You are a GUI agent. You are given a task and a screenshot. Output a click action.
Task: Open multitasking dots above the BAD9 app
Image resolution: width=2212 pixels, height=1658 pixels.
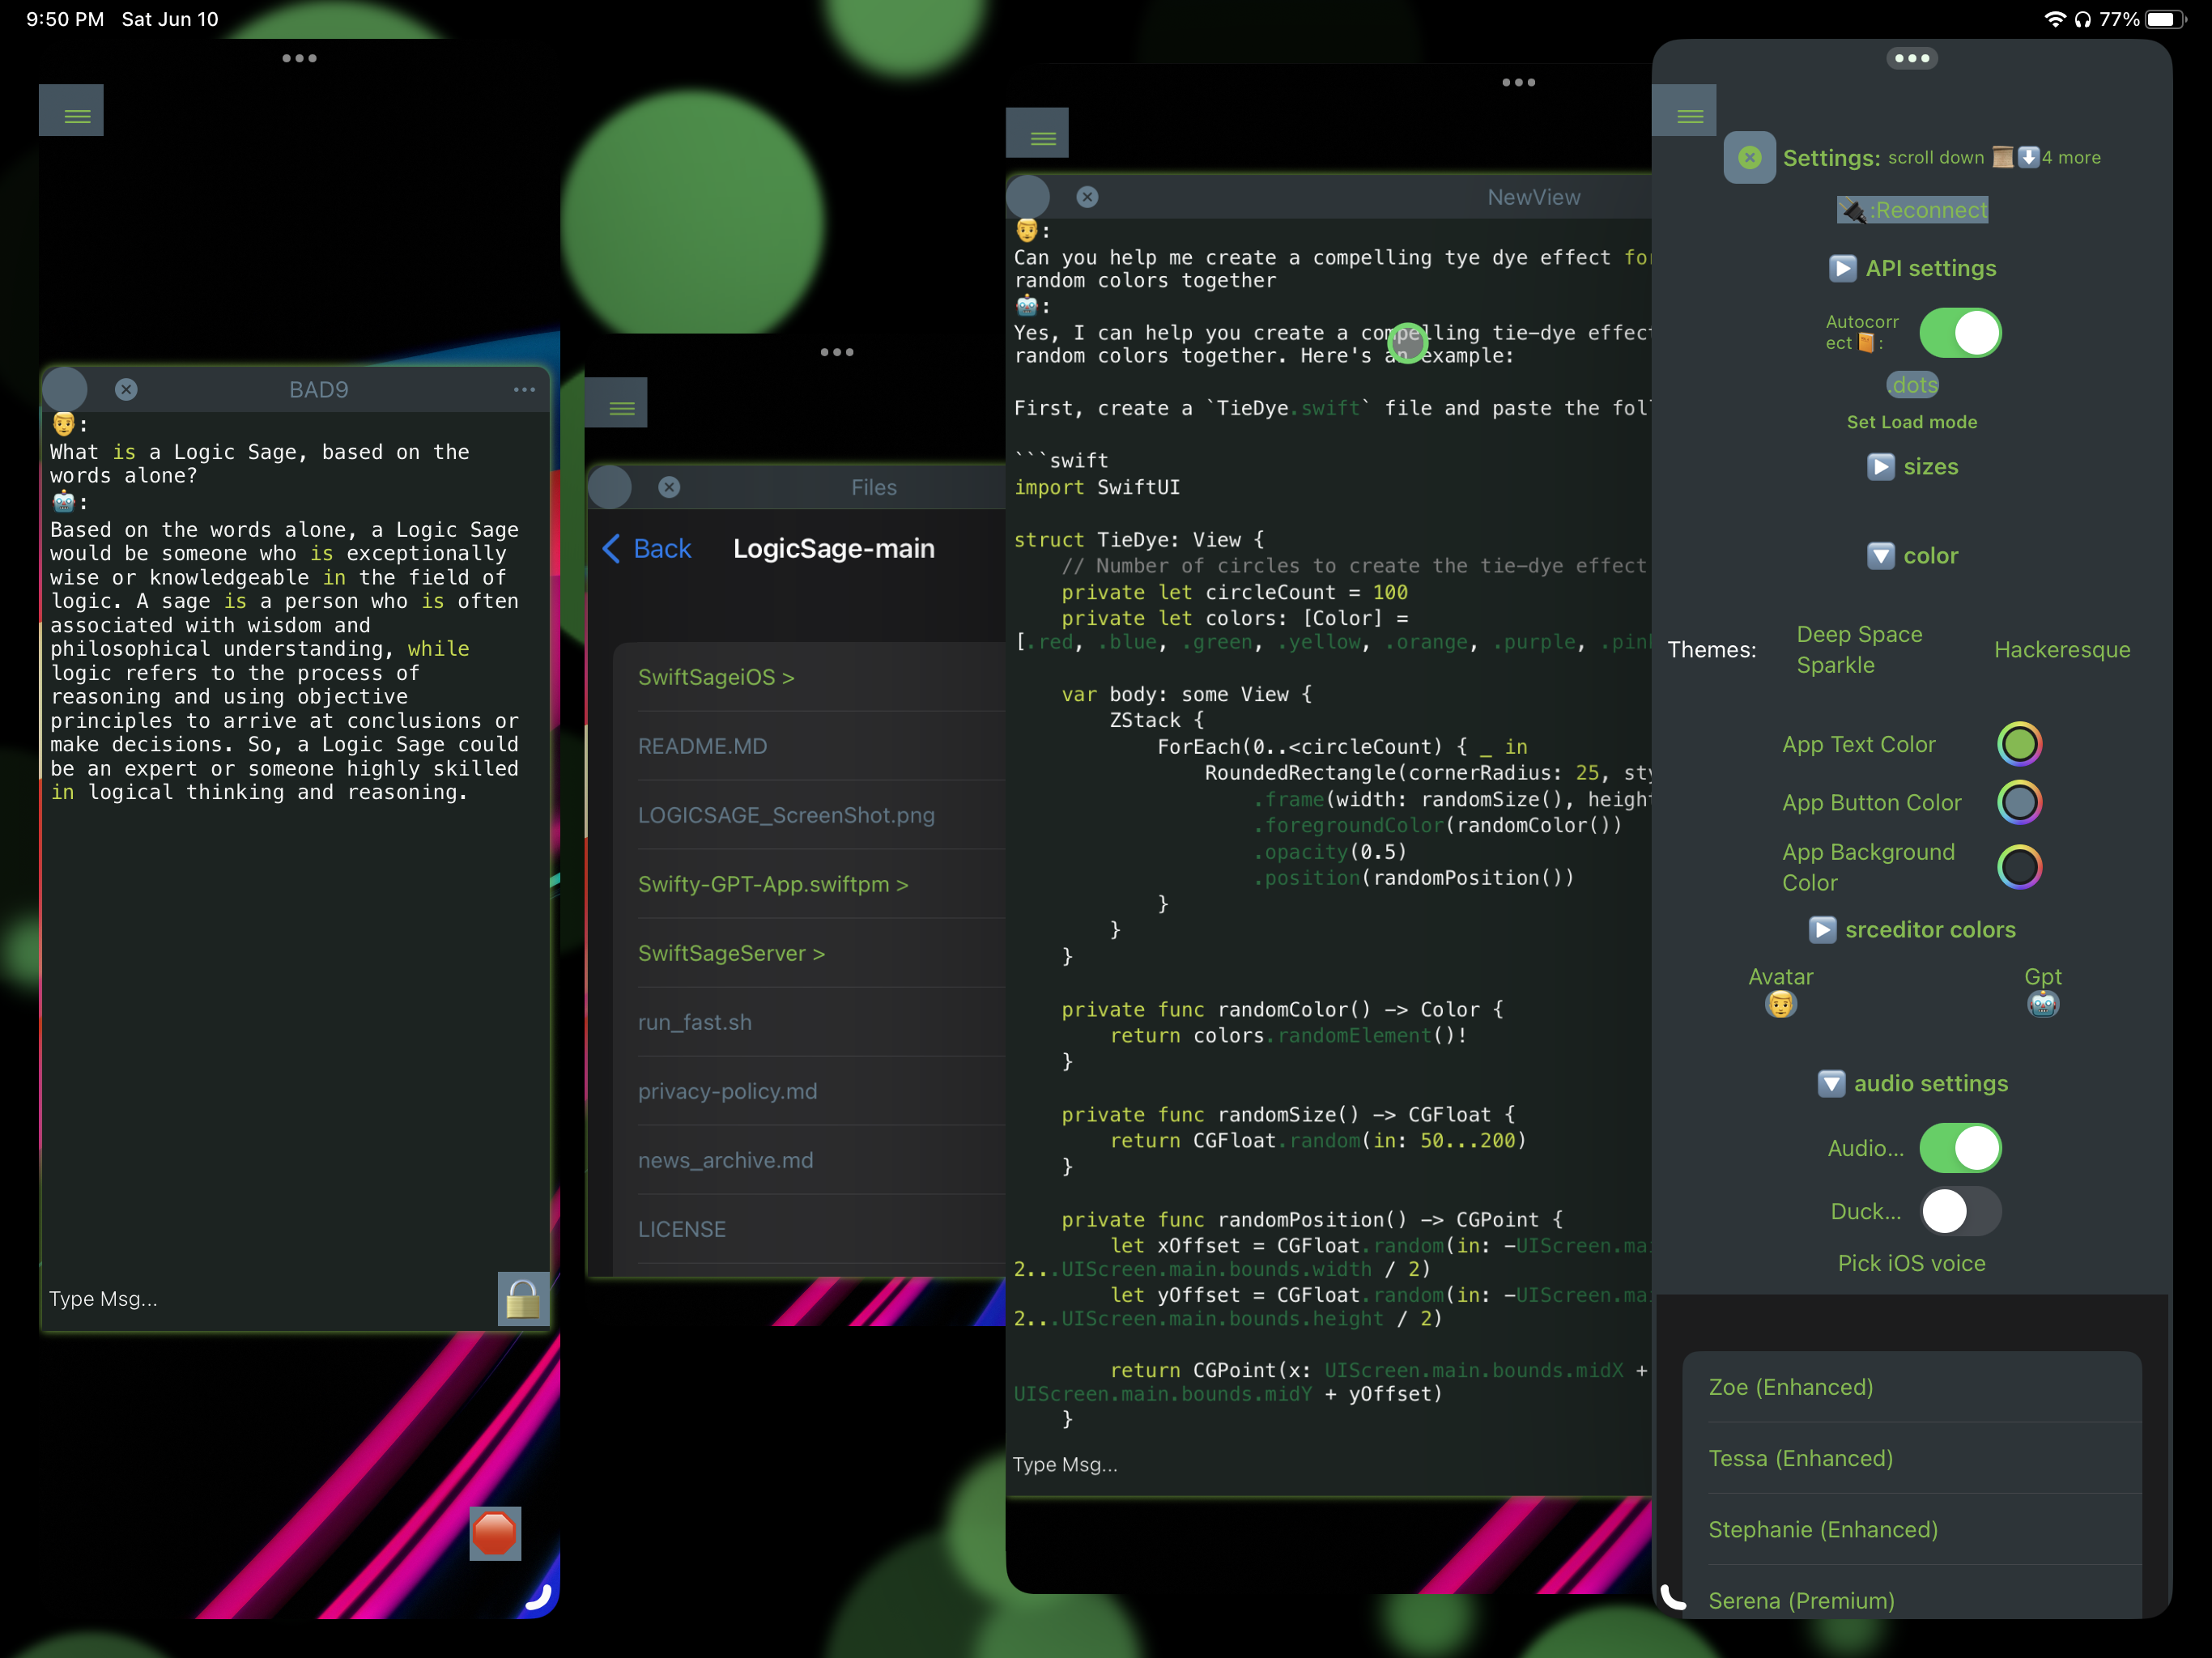[299, 58]
